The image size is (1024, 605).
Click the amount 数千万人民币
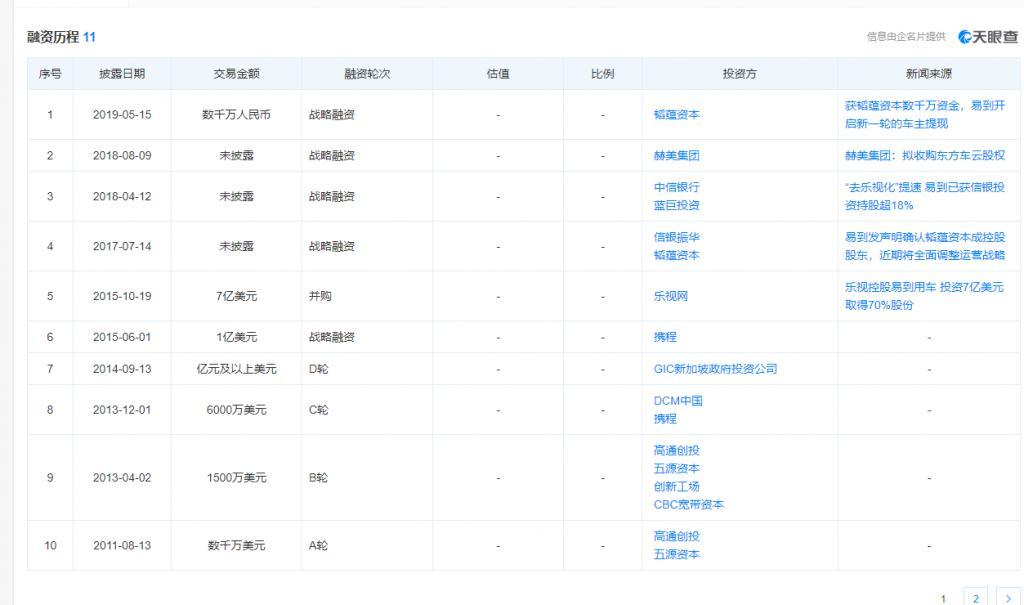tap(236, 114)
